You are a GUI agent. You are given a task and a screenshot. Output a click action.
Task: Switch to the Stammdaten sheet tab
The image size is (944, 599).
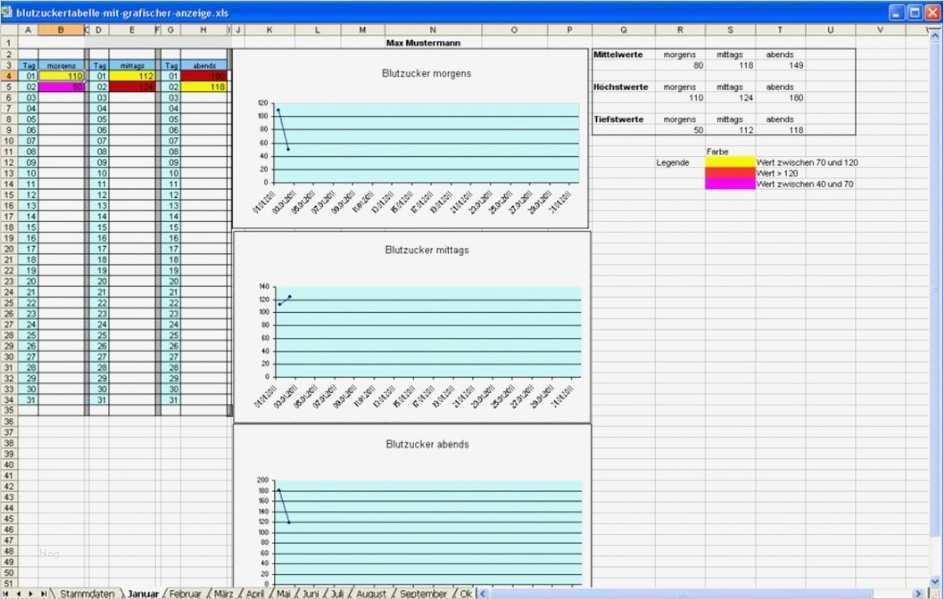tap(88, 592)
